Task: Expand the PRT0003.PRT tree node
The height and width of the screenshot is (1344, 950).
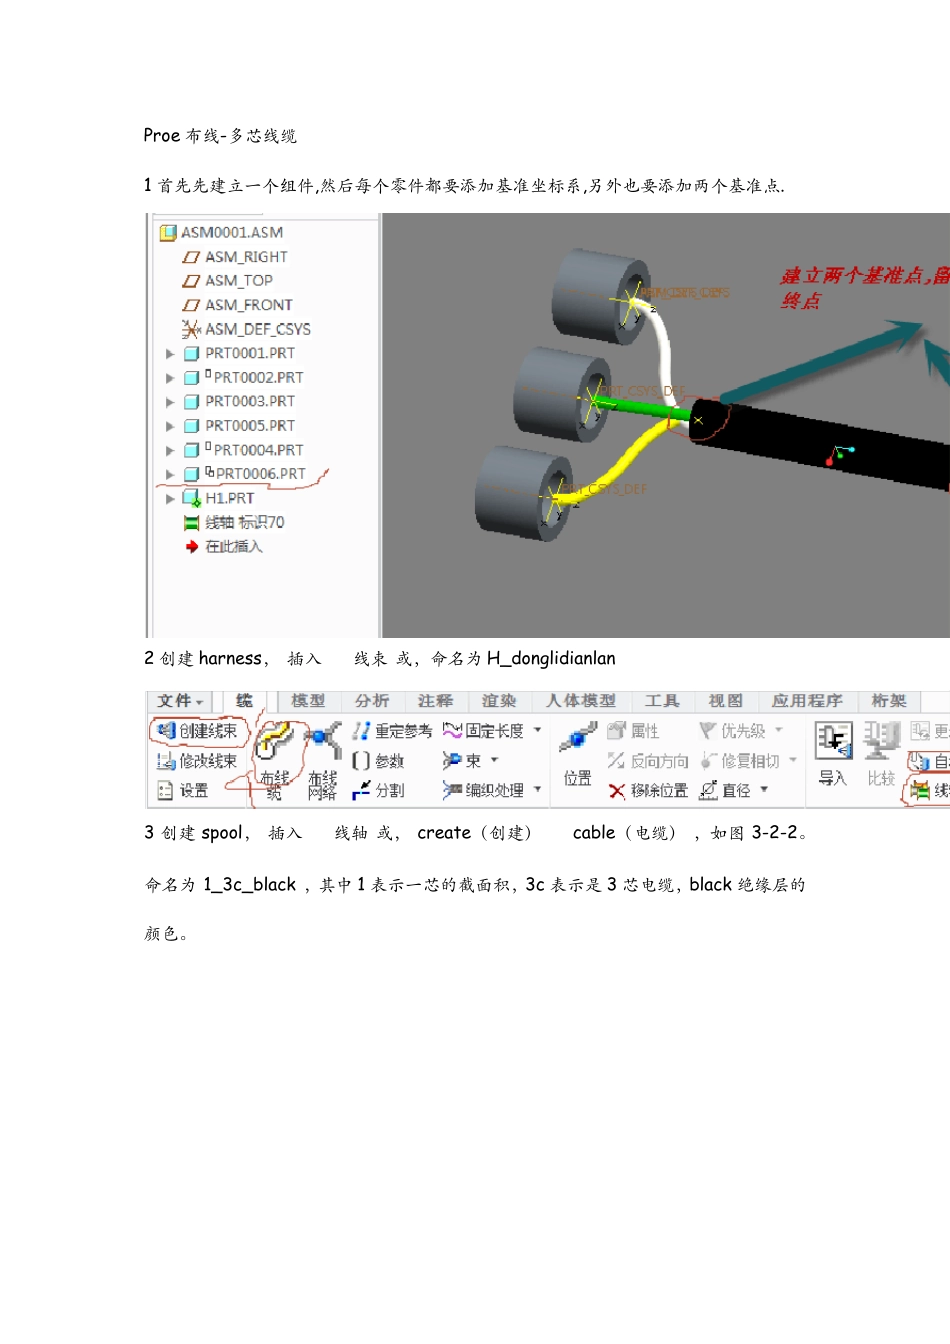Action: tap(170, 402)
